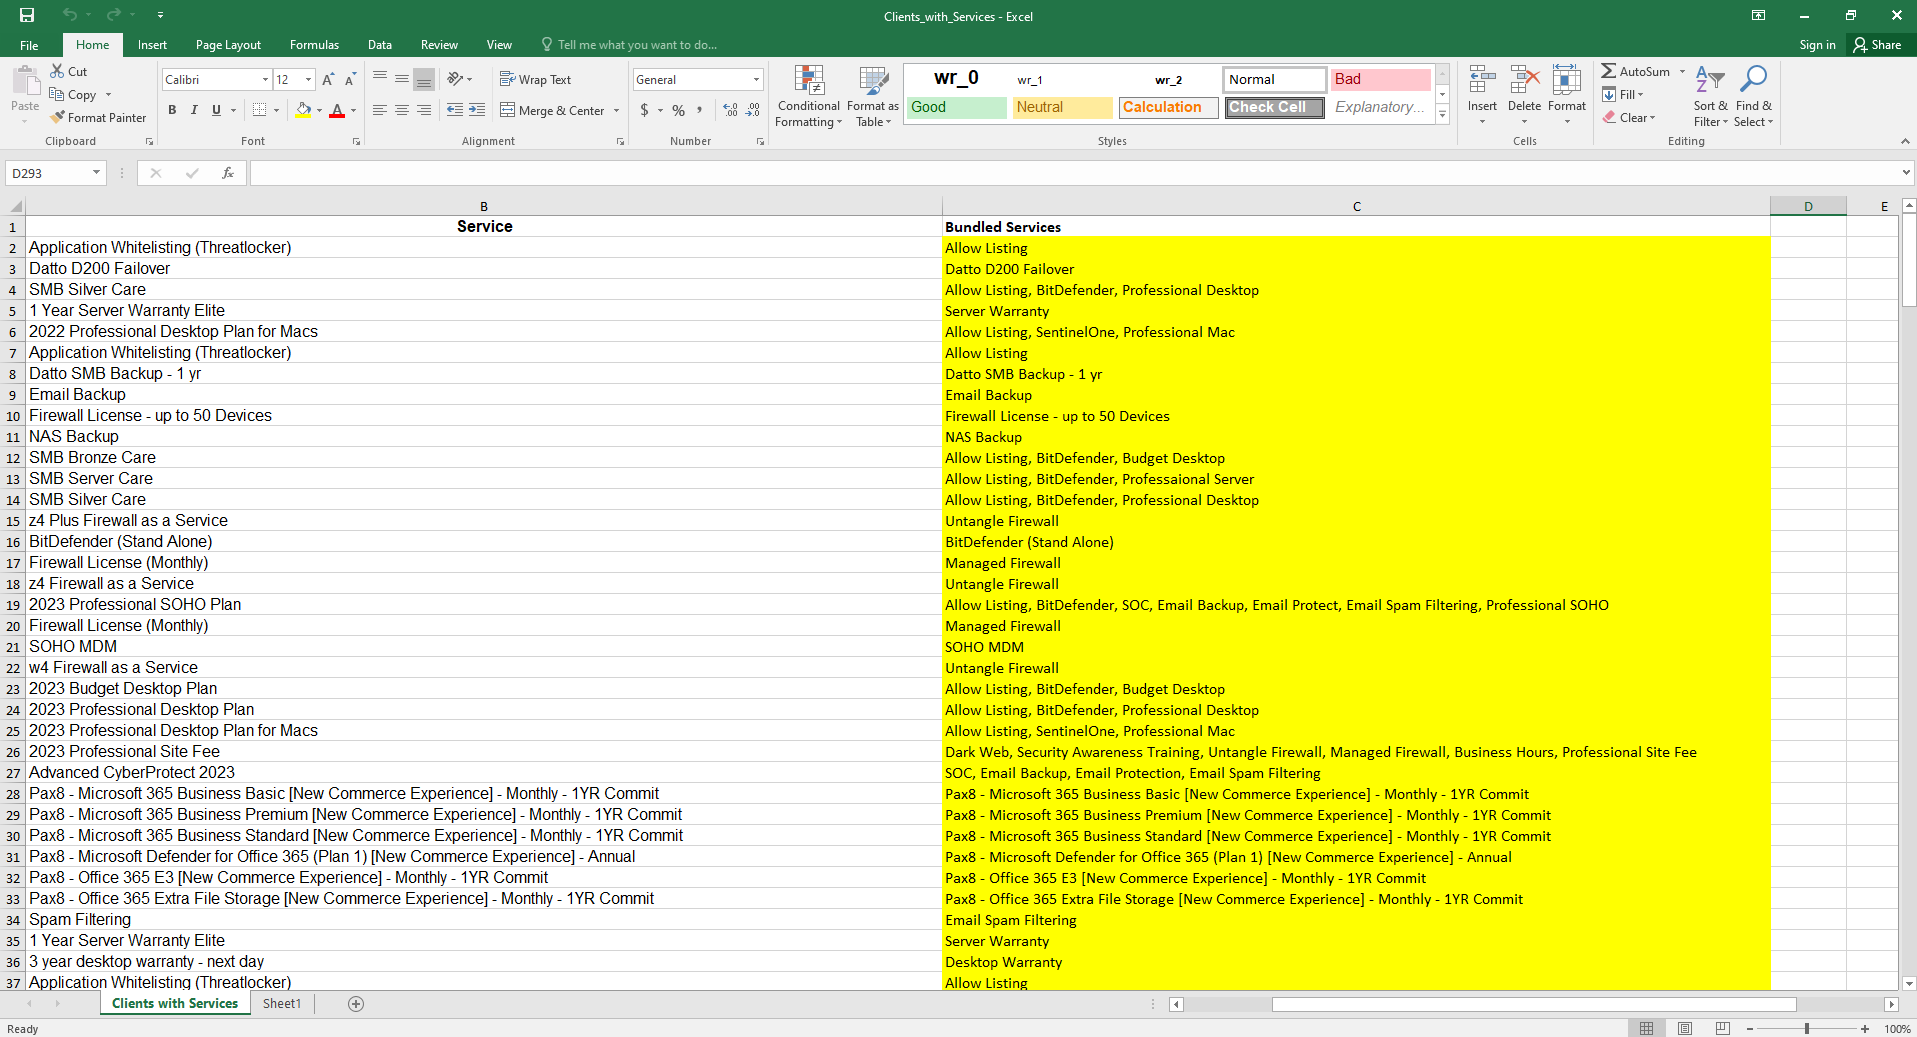The height and width of the screenshot is (1037, 1917).
Task: Switch to the Page Layout ribbon tab
Action: tap(228, 45)
